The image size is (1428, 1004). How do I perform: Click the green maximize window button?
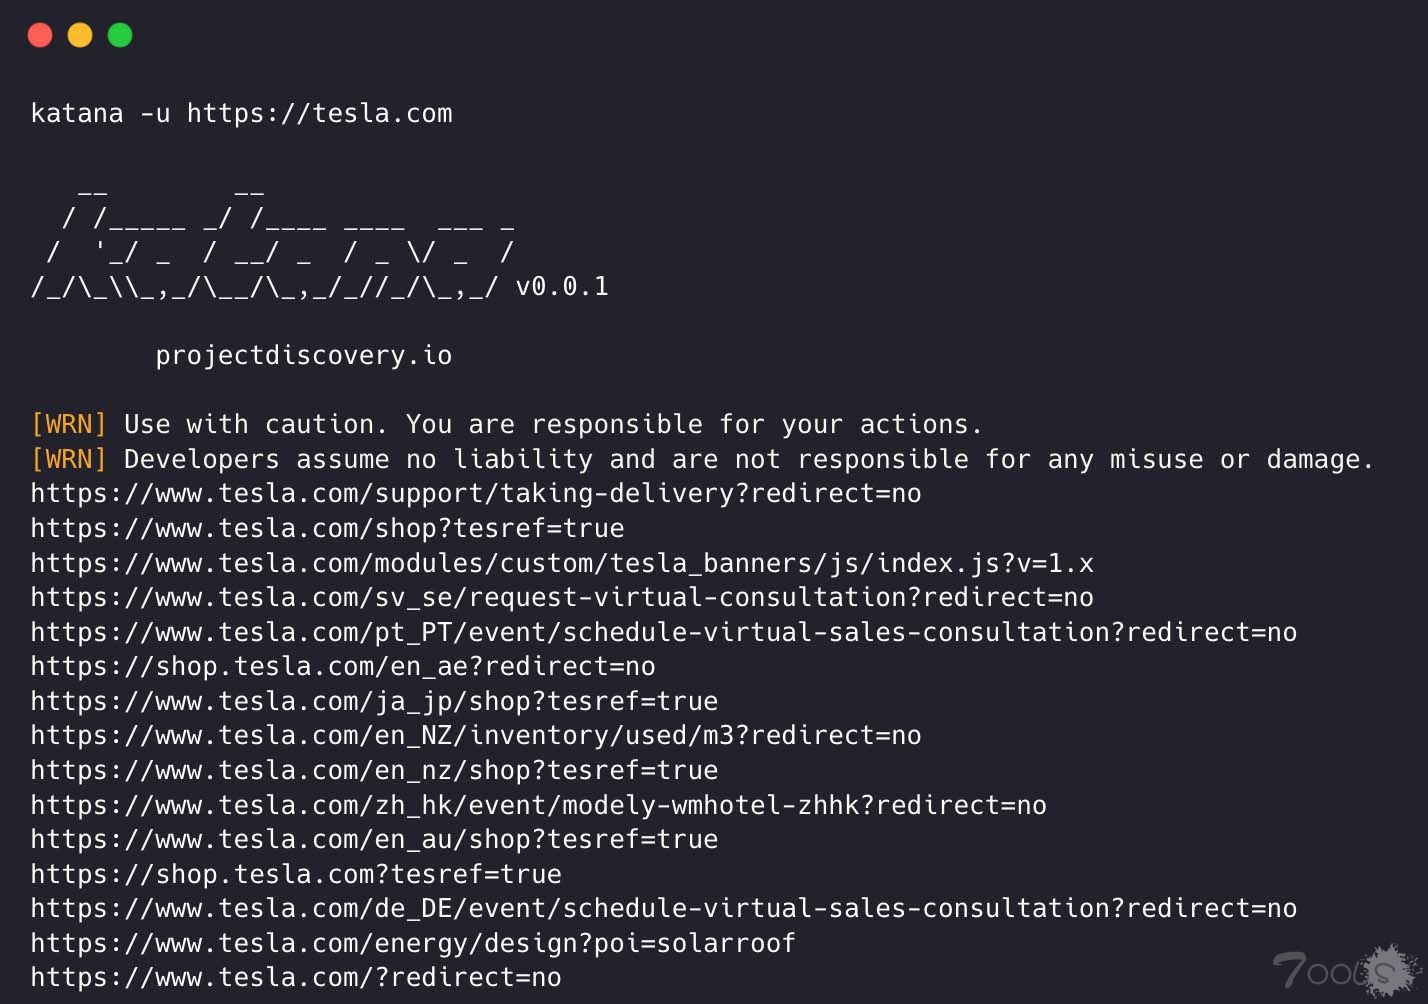tap(120, 35)
